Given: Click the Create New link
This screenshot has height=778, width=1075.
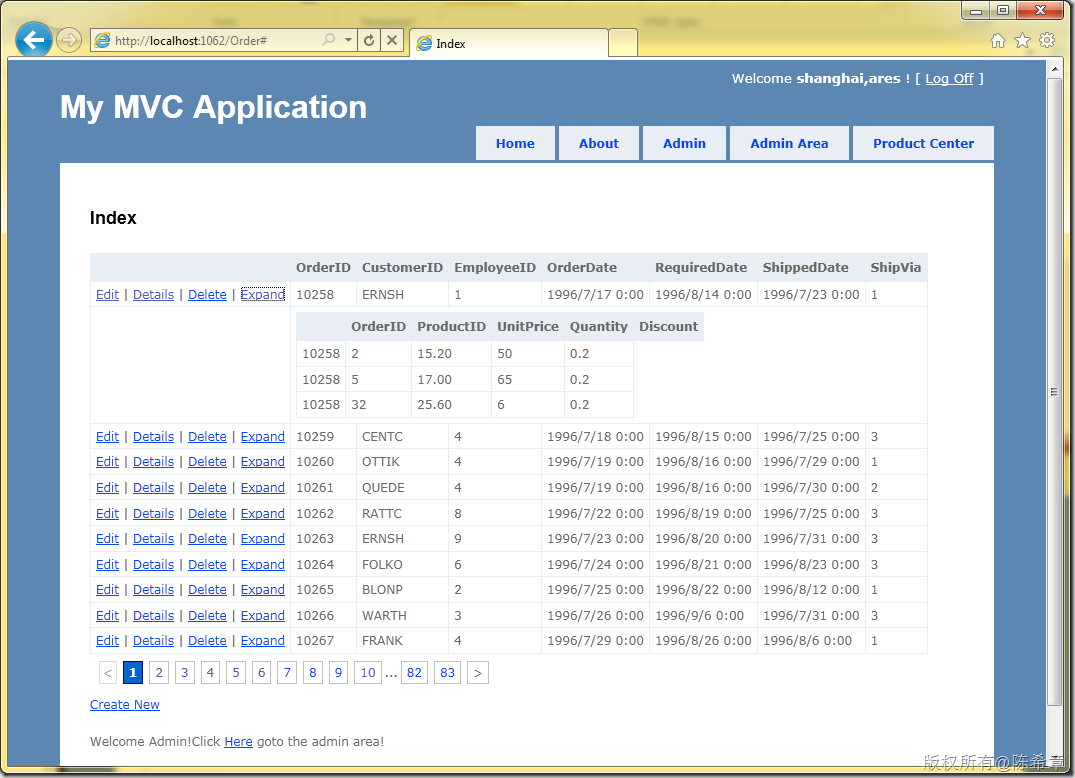Looking at the screenshot, I should pos(125,705).
